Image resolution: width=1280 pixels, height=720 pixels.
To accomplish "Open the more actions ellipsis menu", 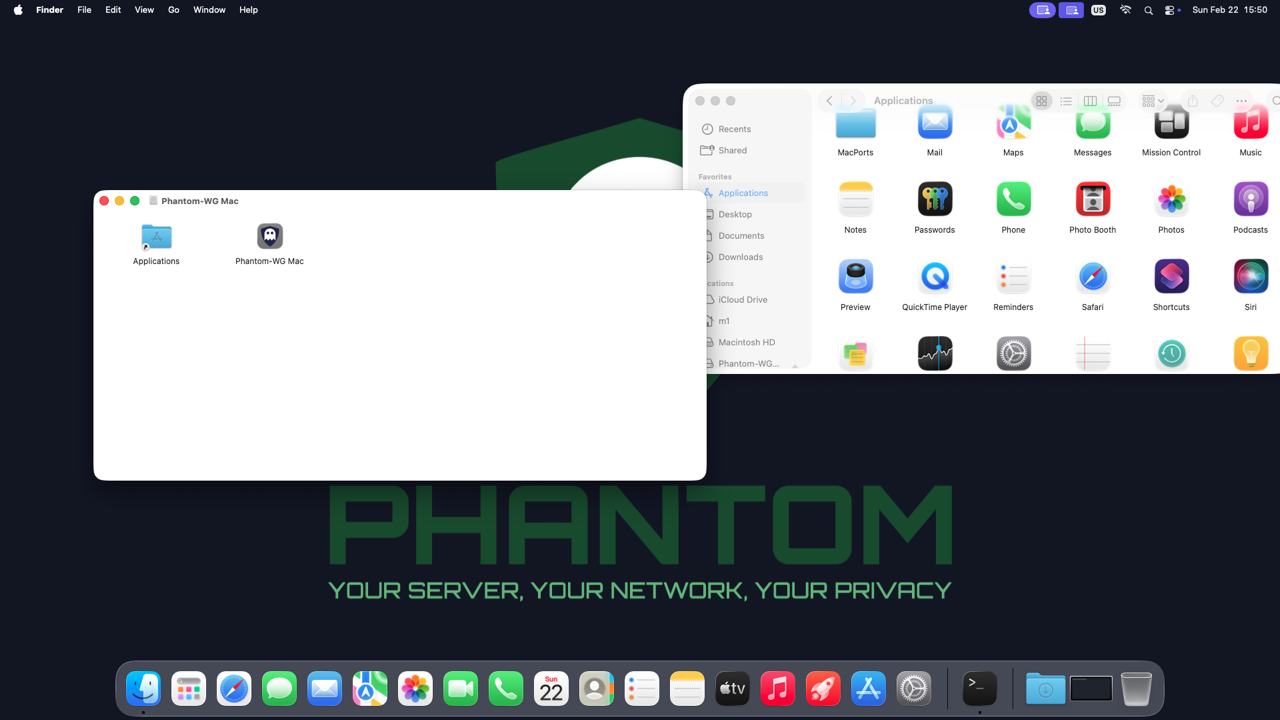I will tap(1241, 101).
